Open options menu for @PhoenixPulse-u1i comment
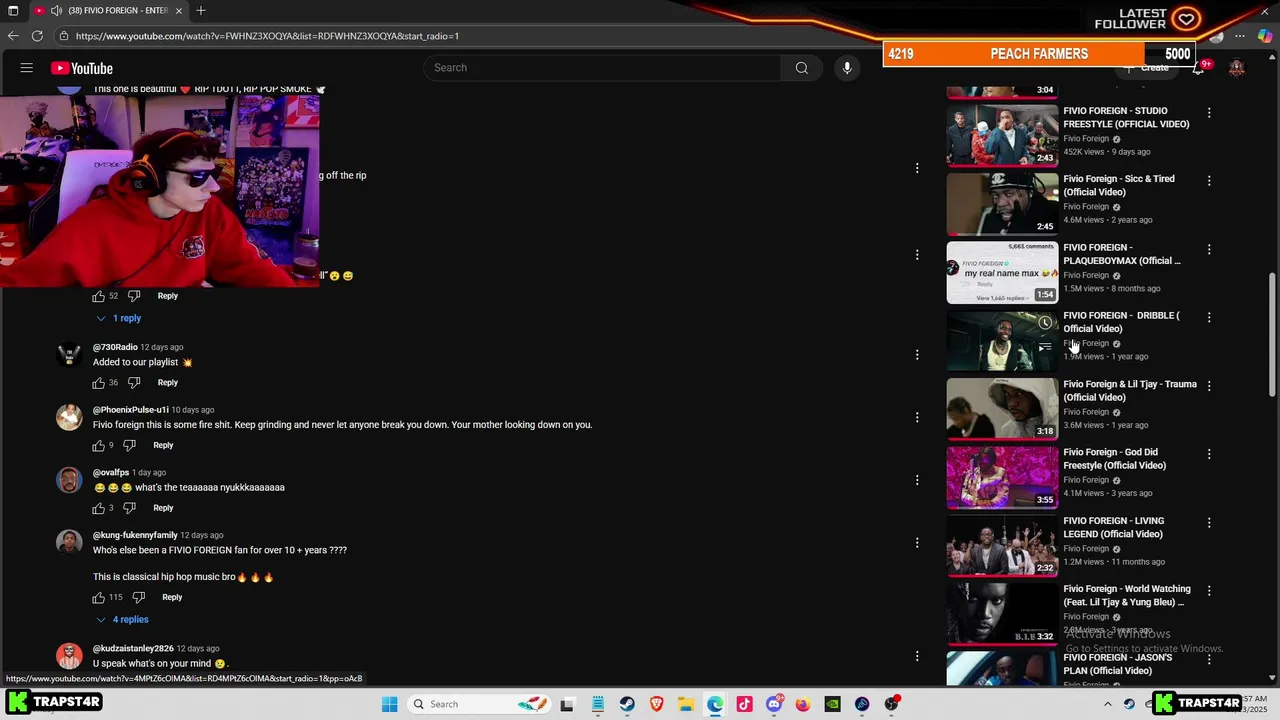Screen dimensions: 1280x720 [x=917, y=417]
